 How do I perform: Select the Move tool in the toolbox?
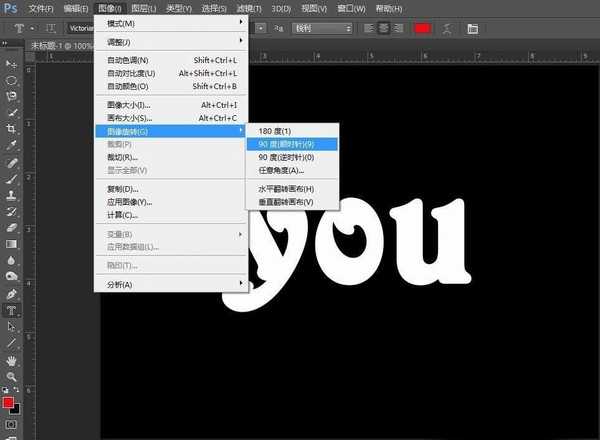point(12,63)
